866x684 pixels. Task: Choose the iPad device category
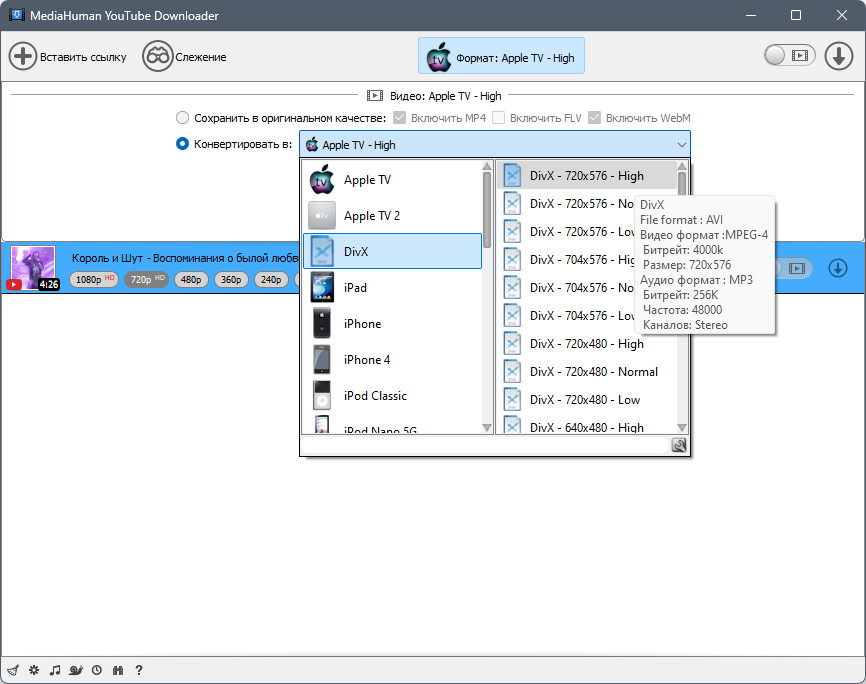coord(392,287)
